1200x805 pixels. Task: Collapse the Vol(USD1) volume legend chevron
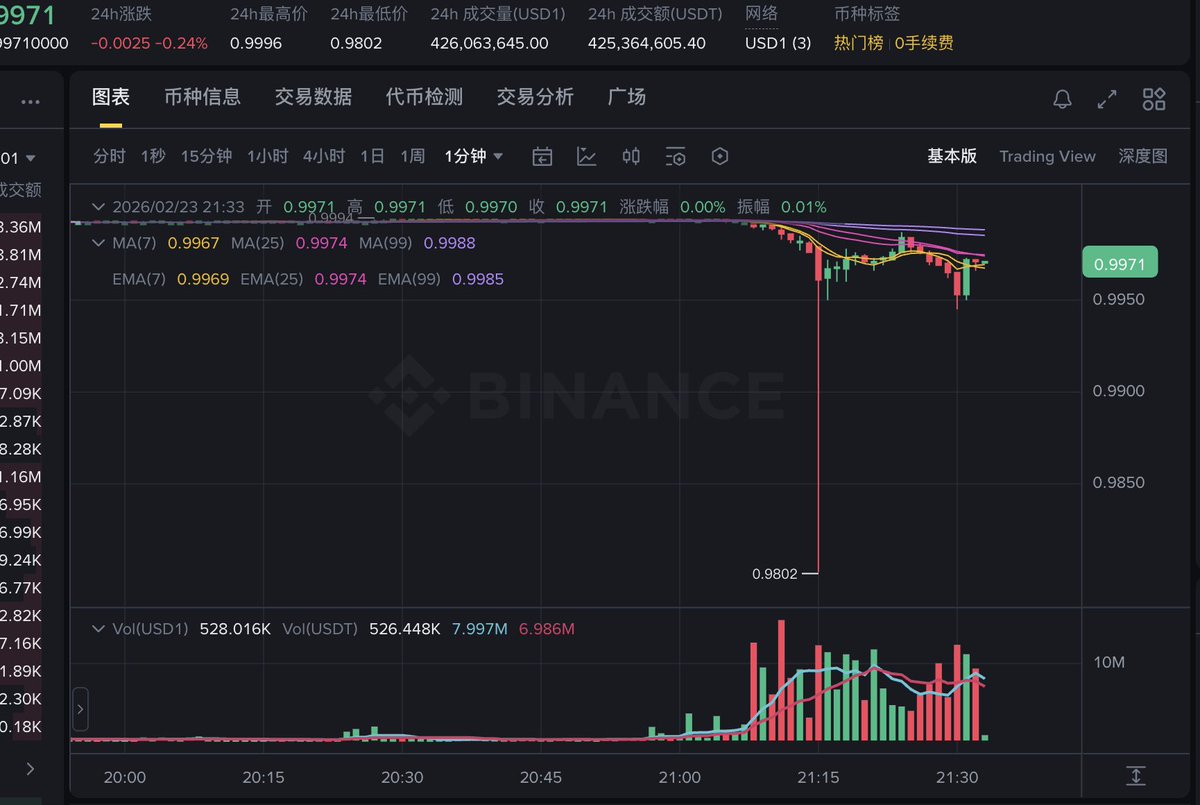click(x=98, y=629)
